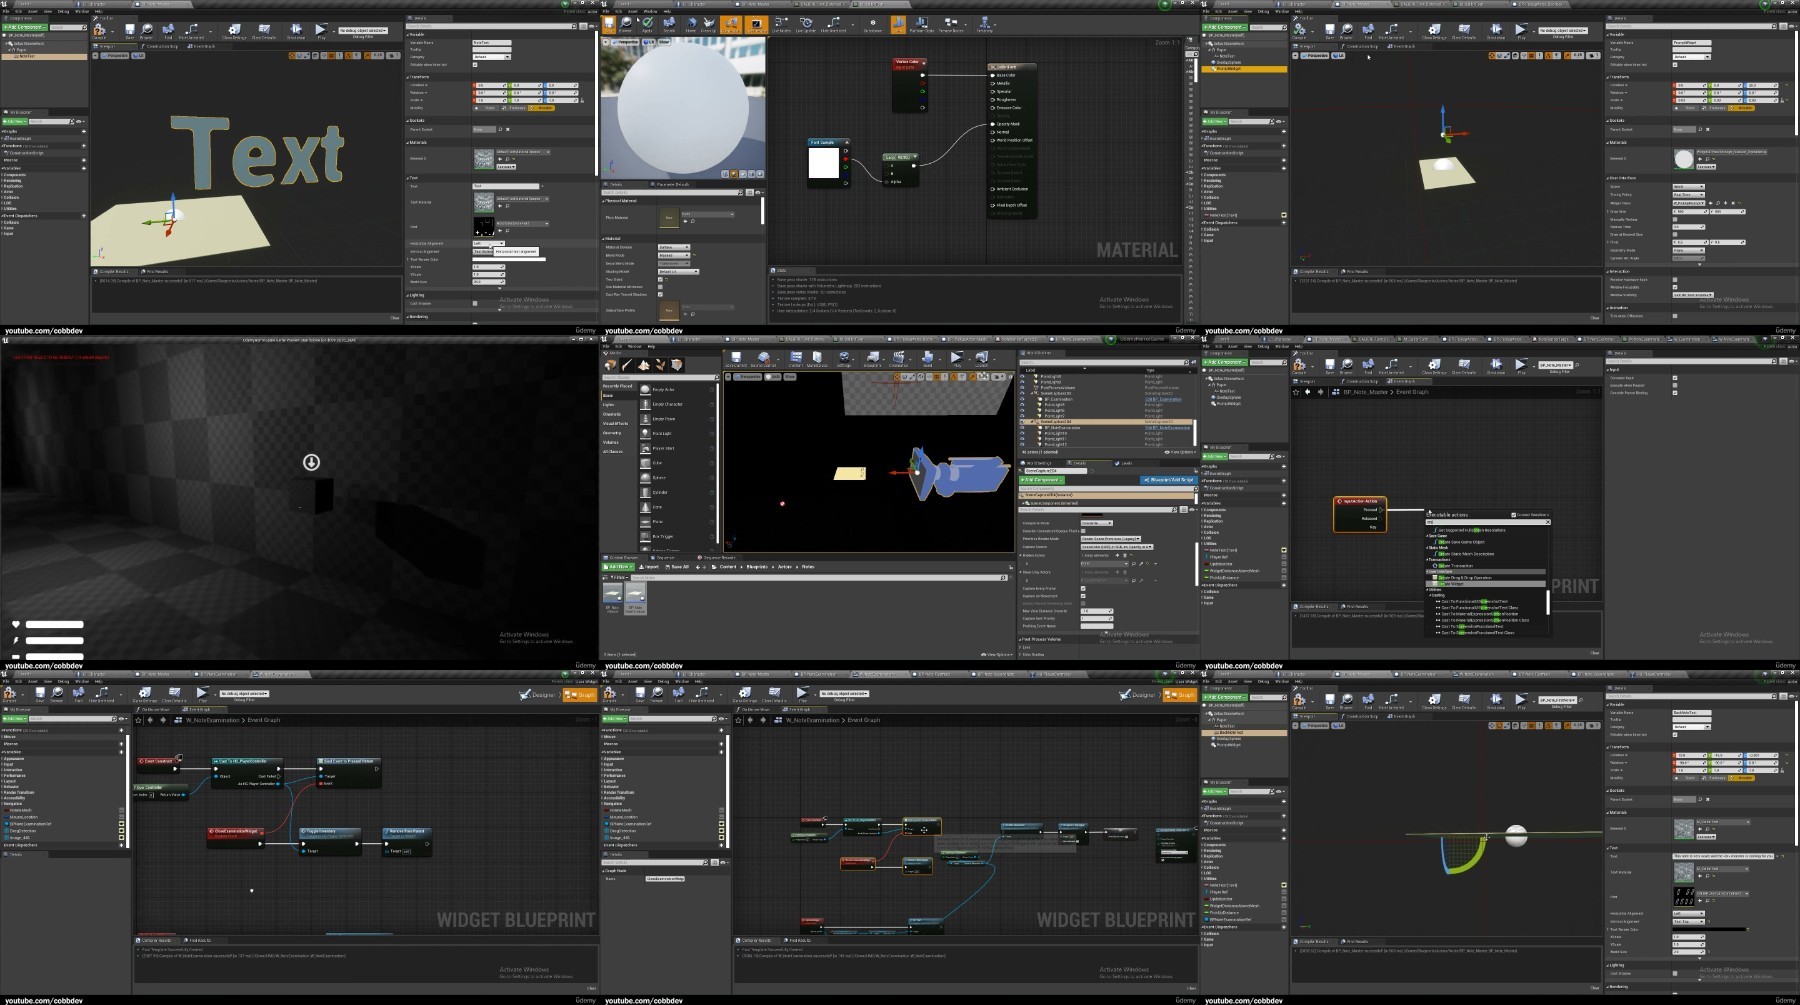
Task: Open Capture Source dropdown in level editor
Action: click(1117, 547)
